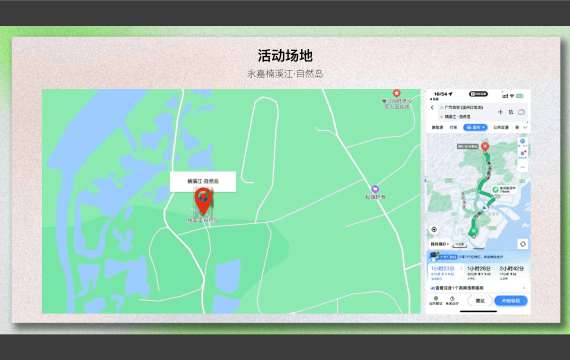The width and height of the screenshot is (570, 360).
Task: Select the 1小时23分 route option
Action: click(442, 272)
